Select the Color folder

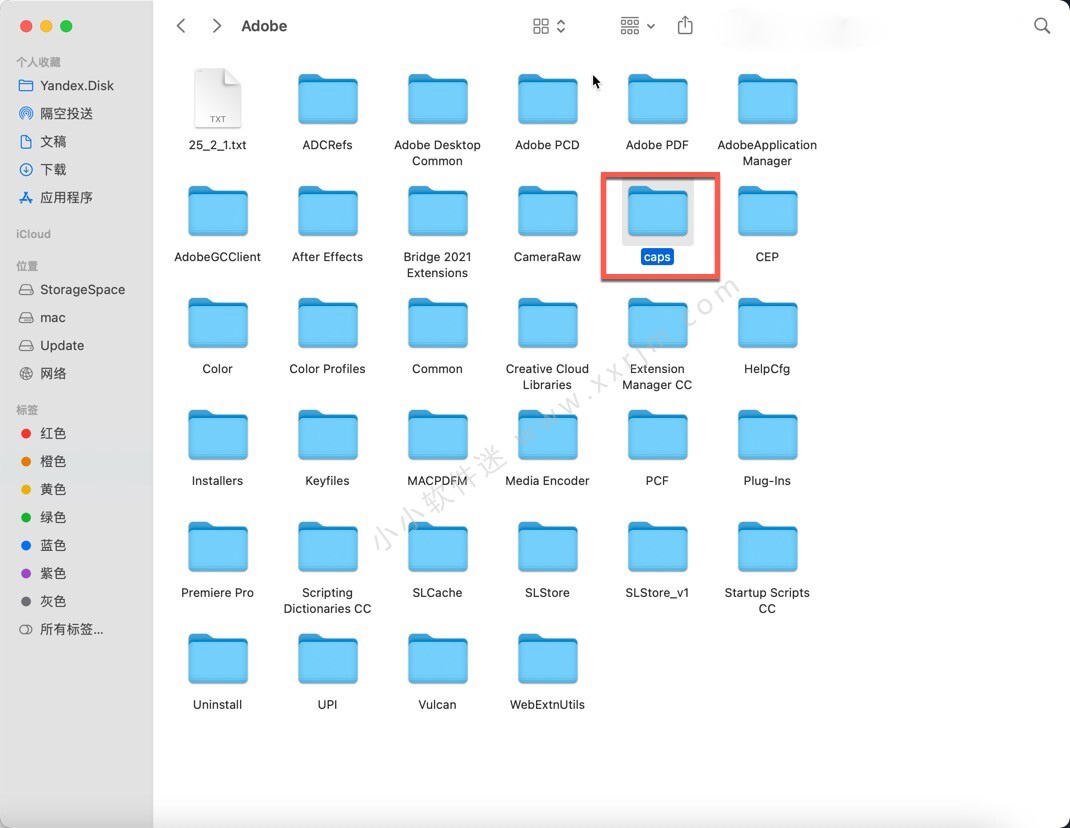218,323
